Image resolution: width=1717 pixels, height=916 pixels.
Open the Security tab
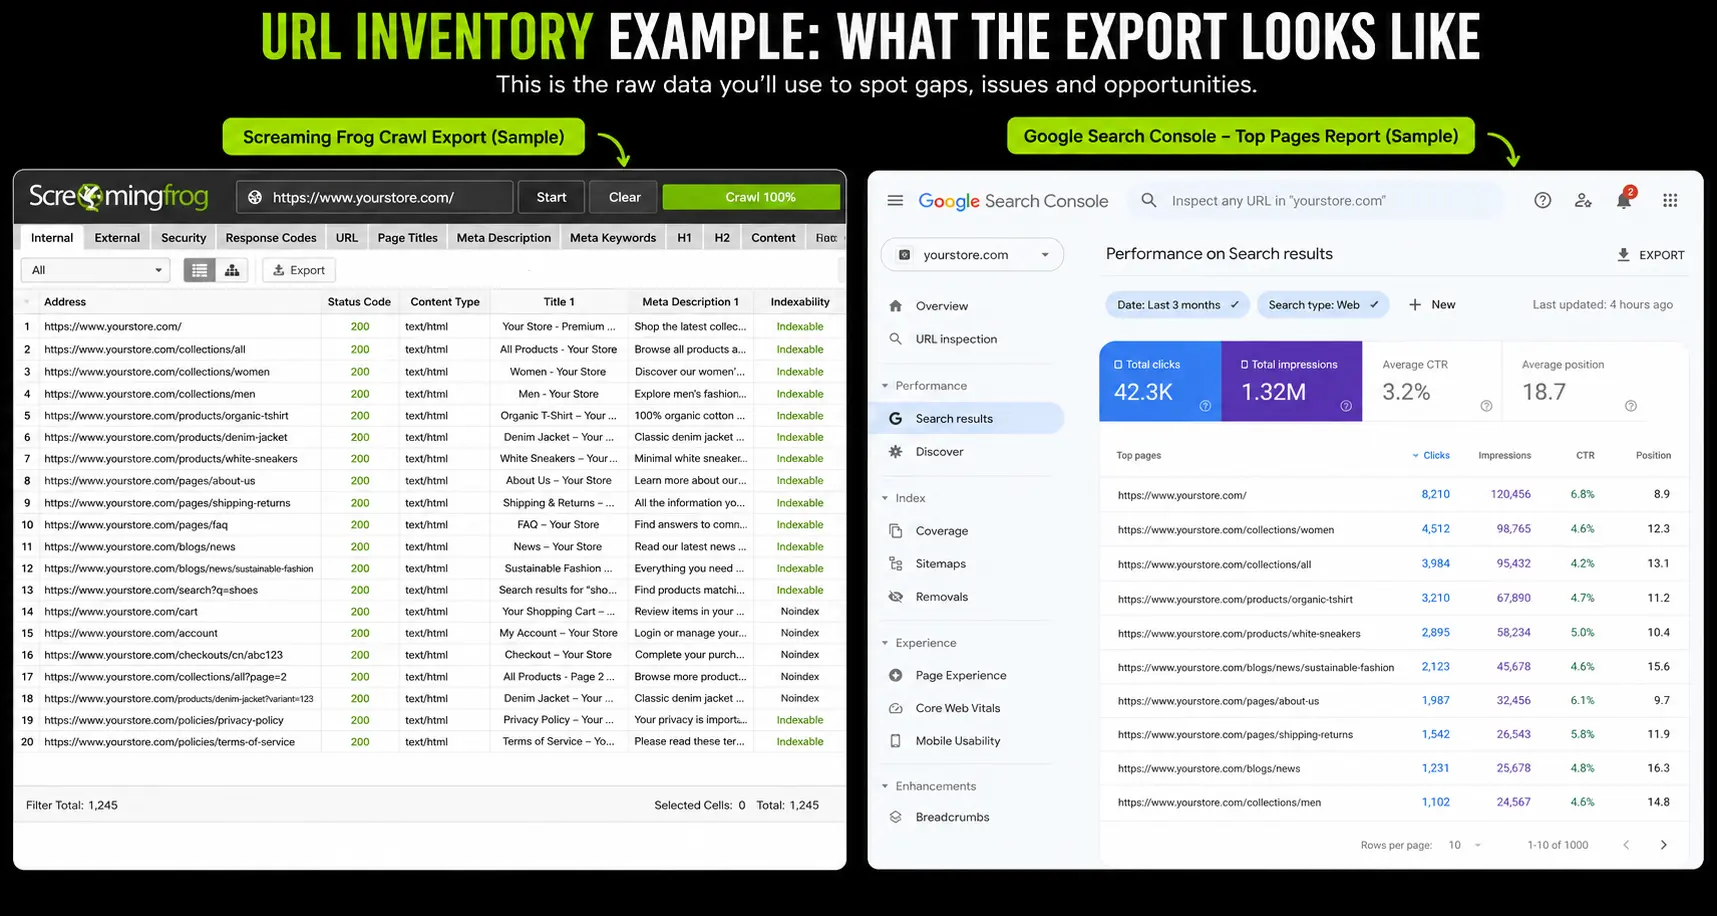coord(184,238)
